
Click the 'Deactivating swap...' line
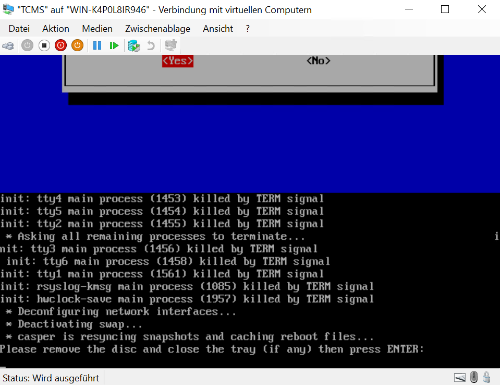click(x=74, y=324)
